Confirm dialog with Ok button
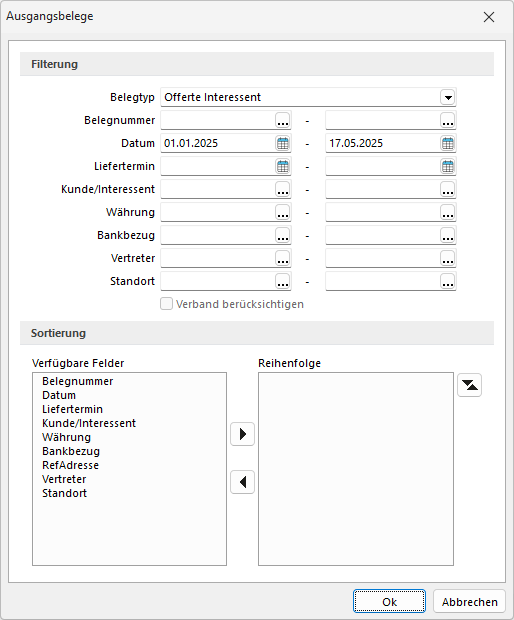Viewport: 514px width, 620px height. point(389,601)
